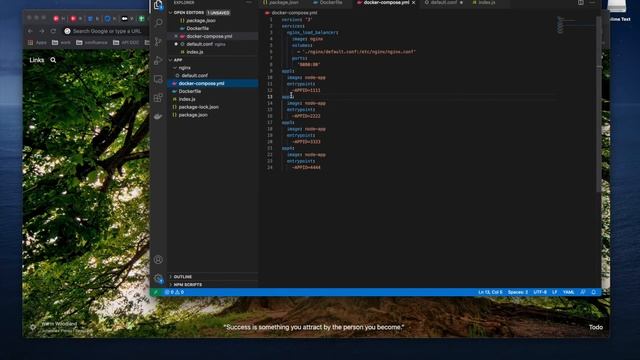
Task: Click the editor minimap preview
Action: [575, 25]
